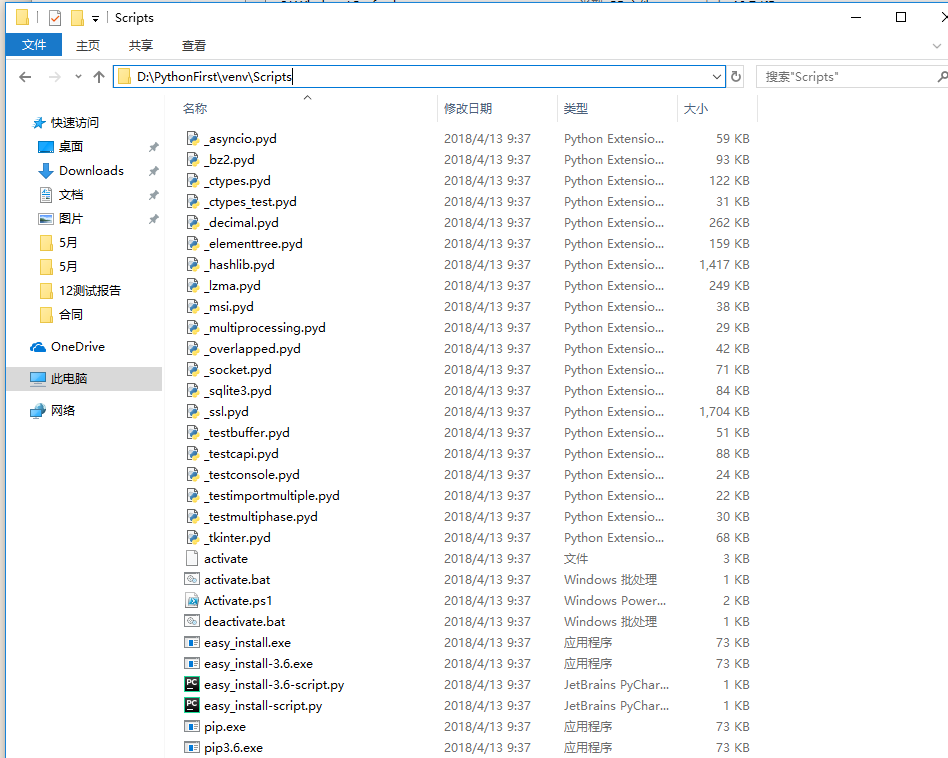Select easy_install.exe application icon
This screenshot has height=758, width=948.
click(x=192, y=643)
